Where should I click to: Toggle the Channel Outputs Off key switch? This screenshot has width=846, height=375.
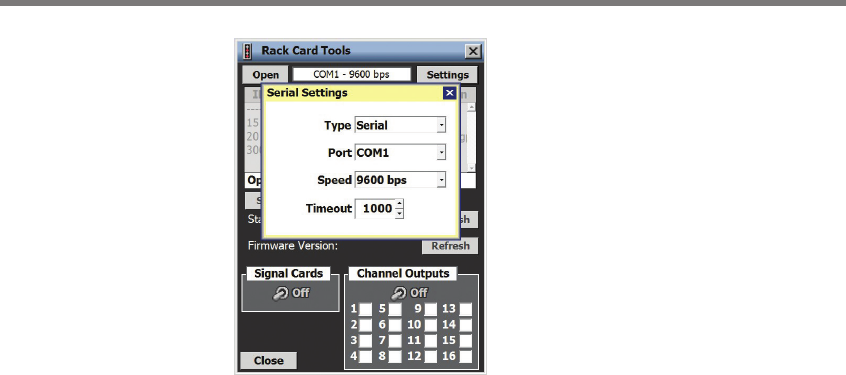(409, 293)
